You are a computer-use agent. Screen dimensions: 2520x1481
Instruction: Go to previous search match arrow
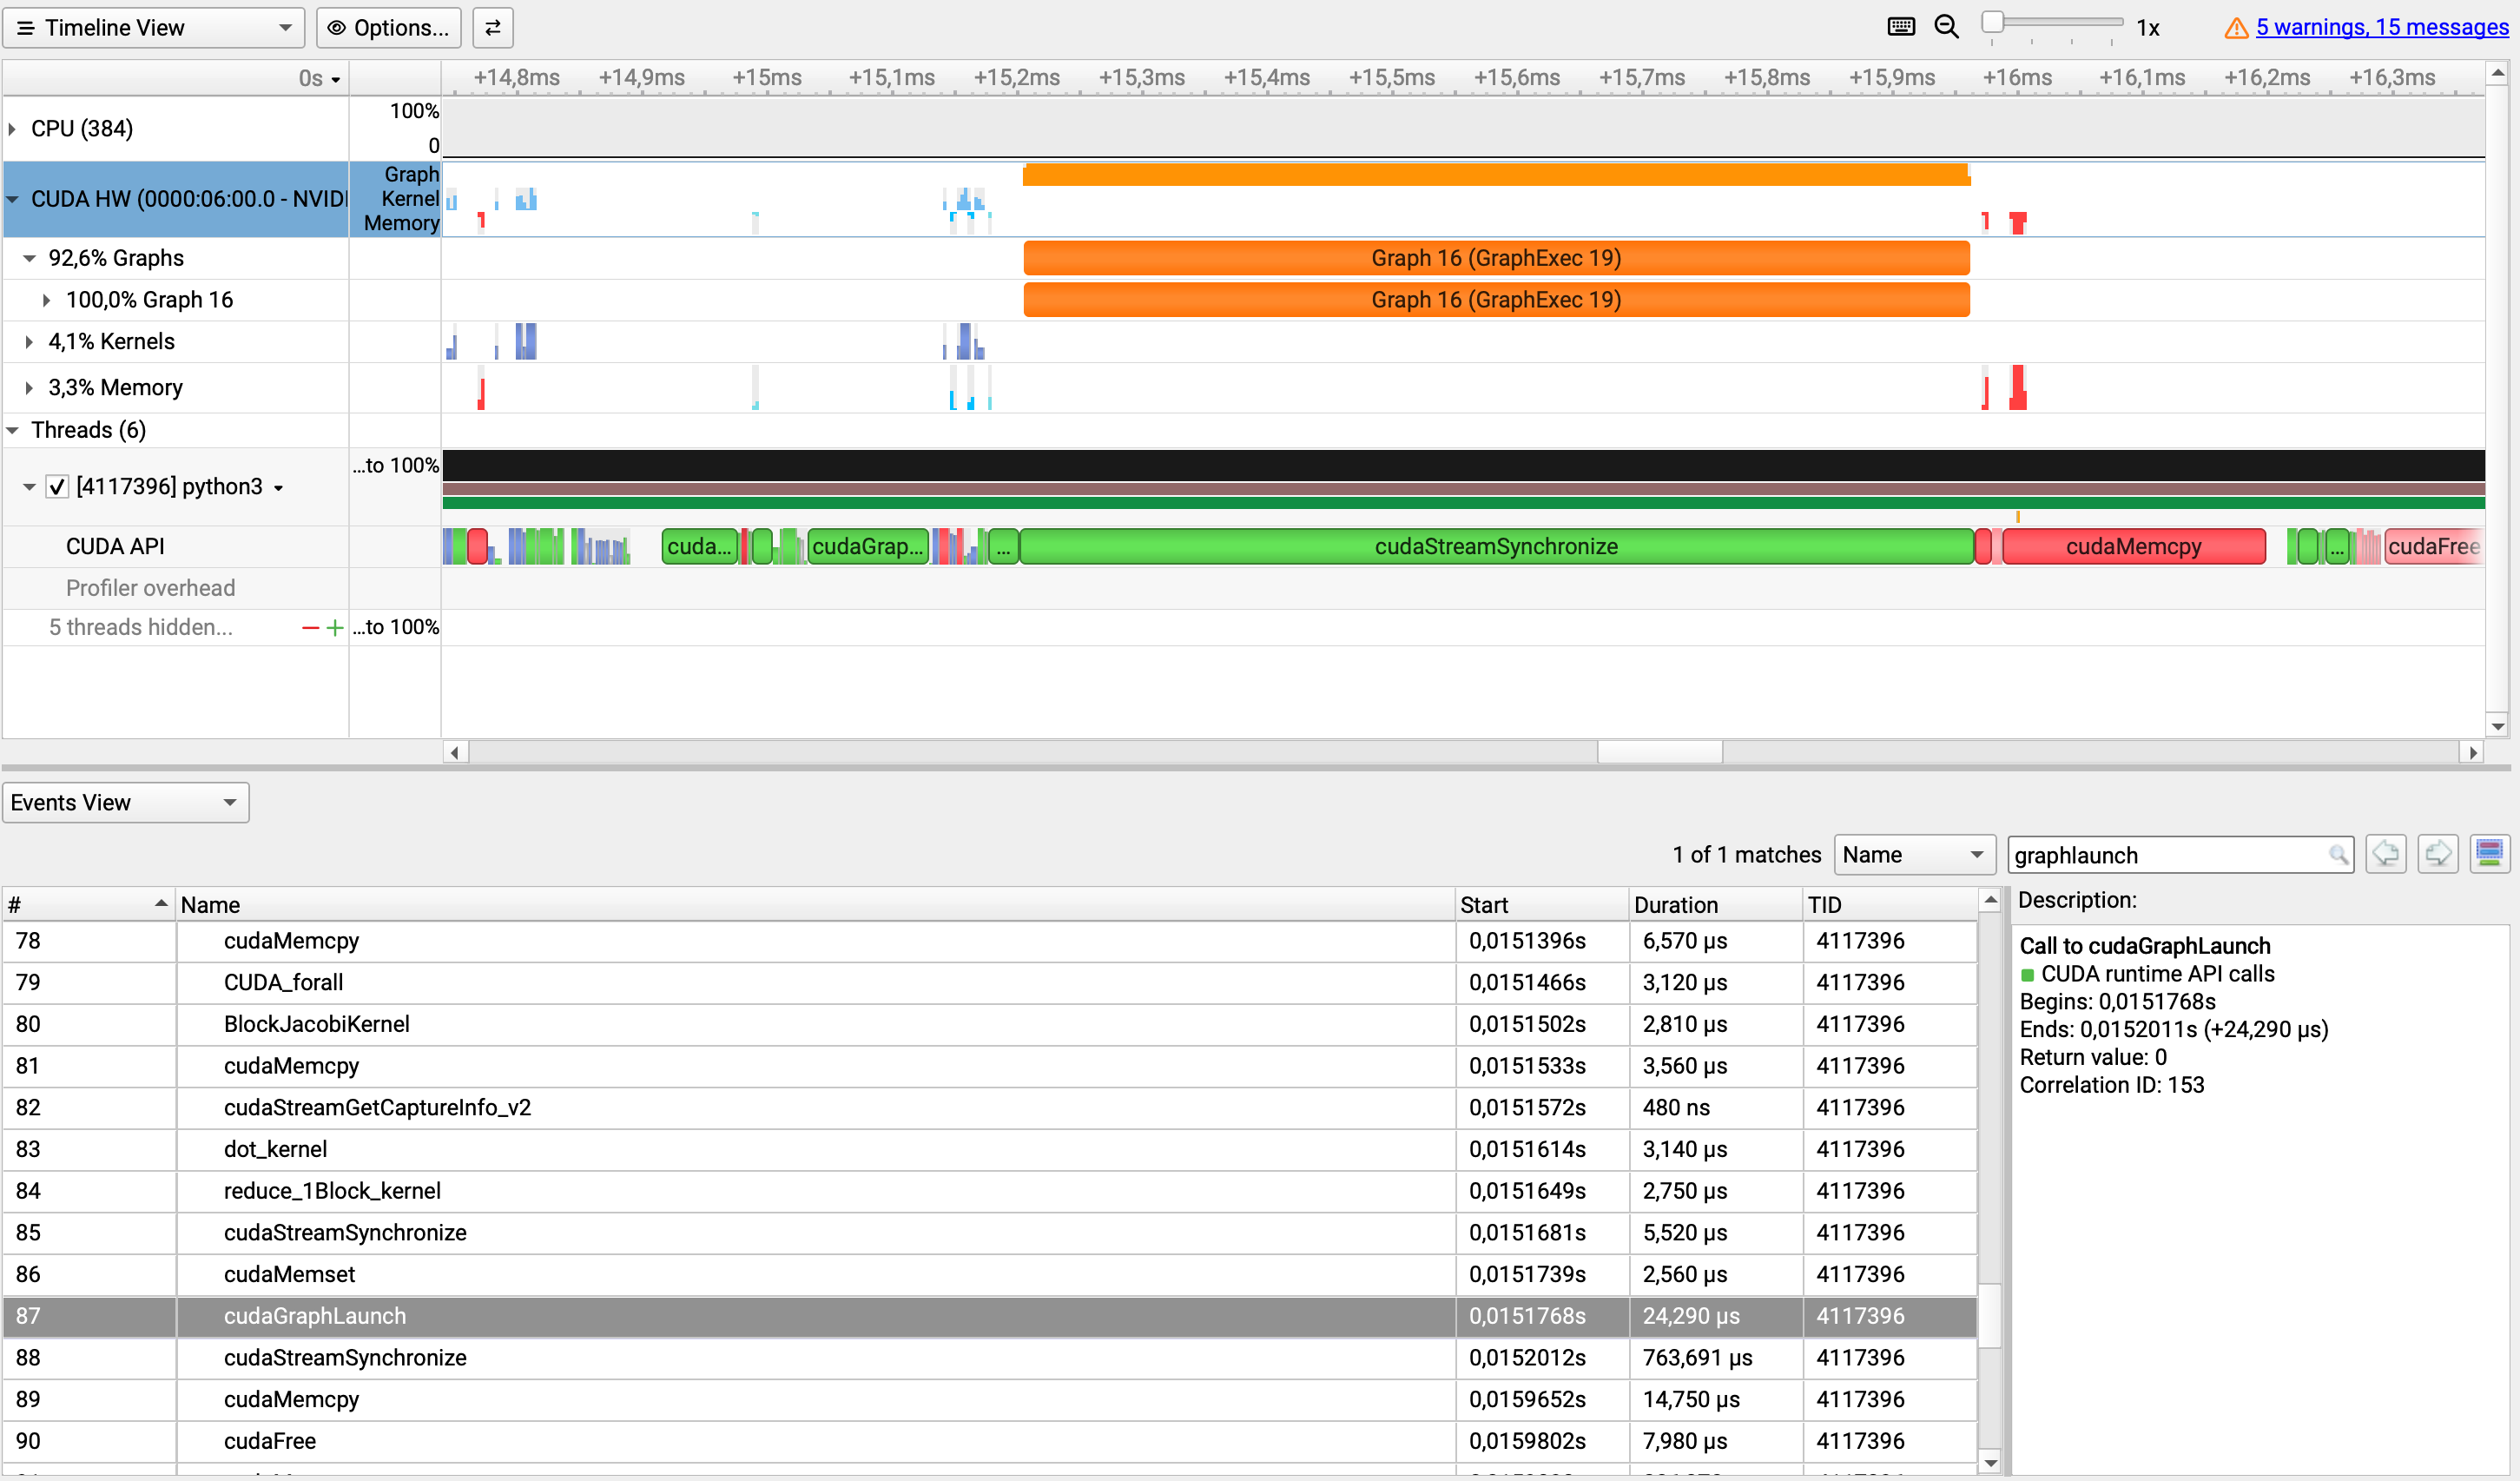click(x=2385, y=854)
